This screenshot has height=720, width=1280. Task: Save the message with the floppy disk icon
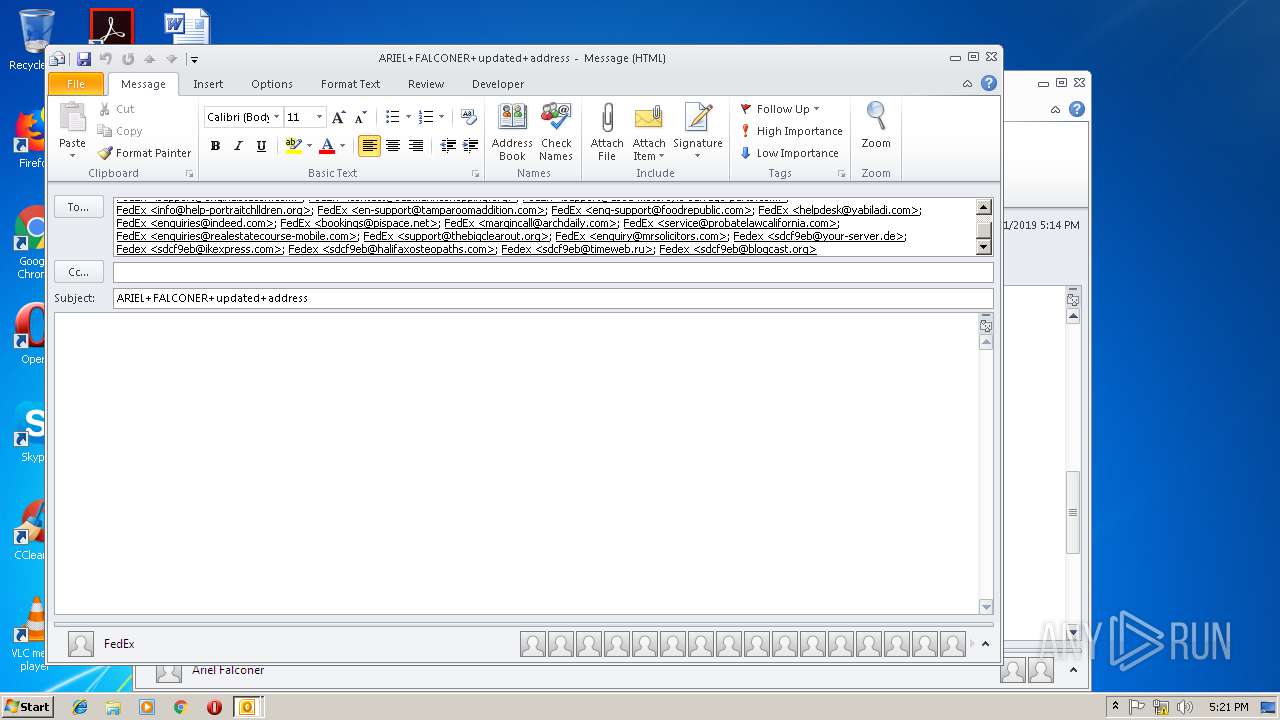click(x=84, y=59)
